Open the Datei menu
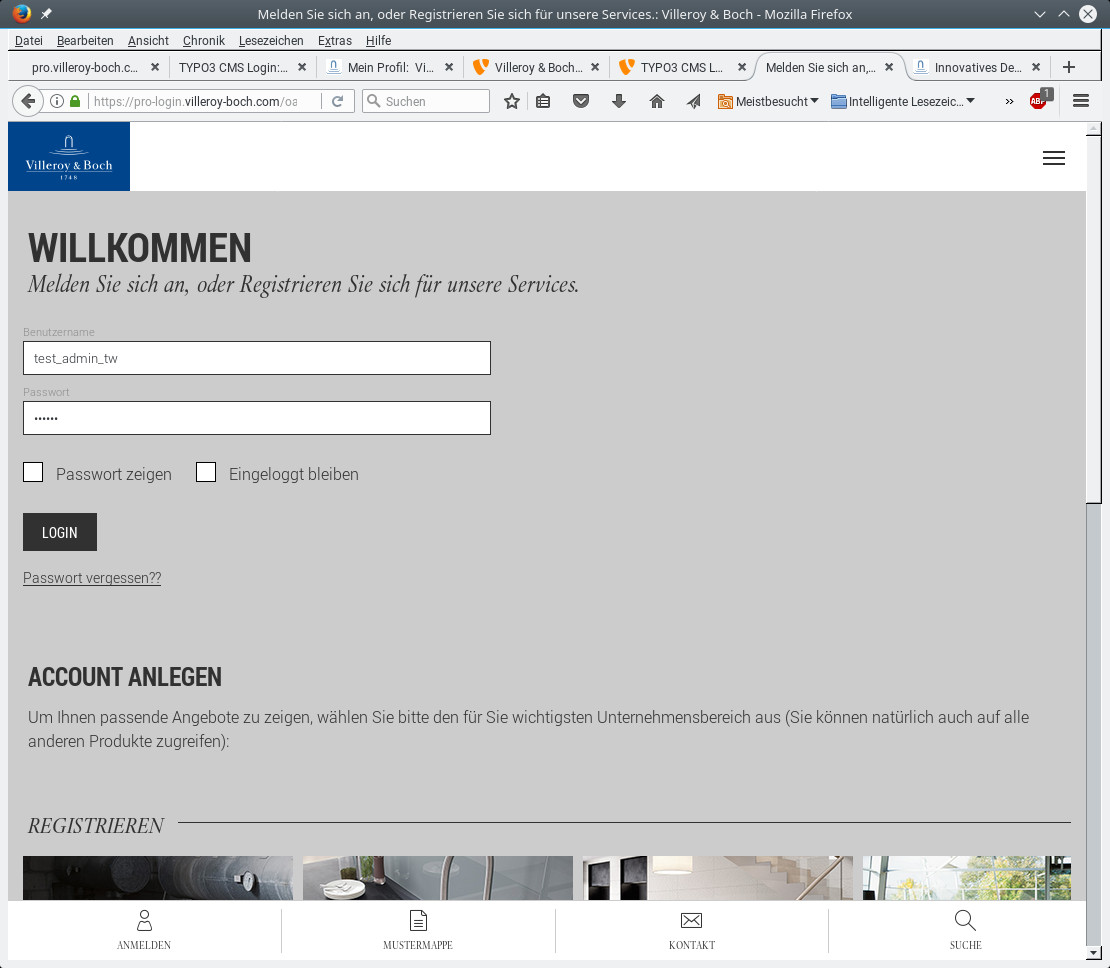Screen dimensions: 1110x968 28,40
